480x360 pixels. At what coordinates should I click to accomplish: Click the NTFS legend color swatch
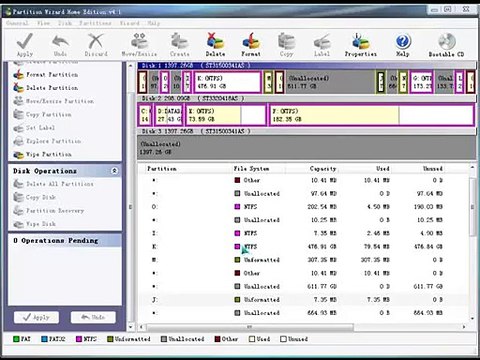click(79, 339)
